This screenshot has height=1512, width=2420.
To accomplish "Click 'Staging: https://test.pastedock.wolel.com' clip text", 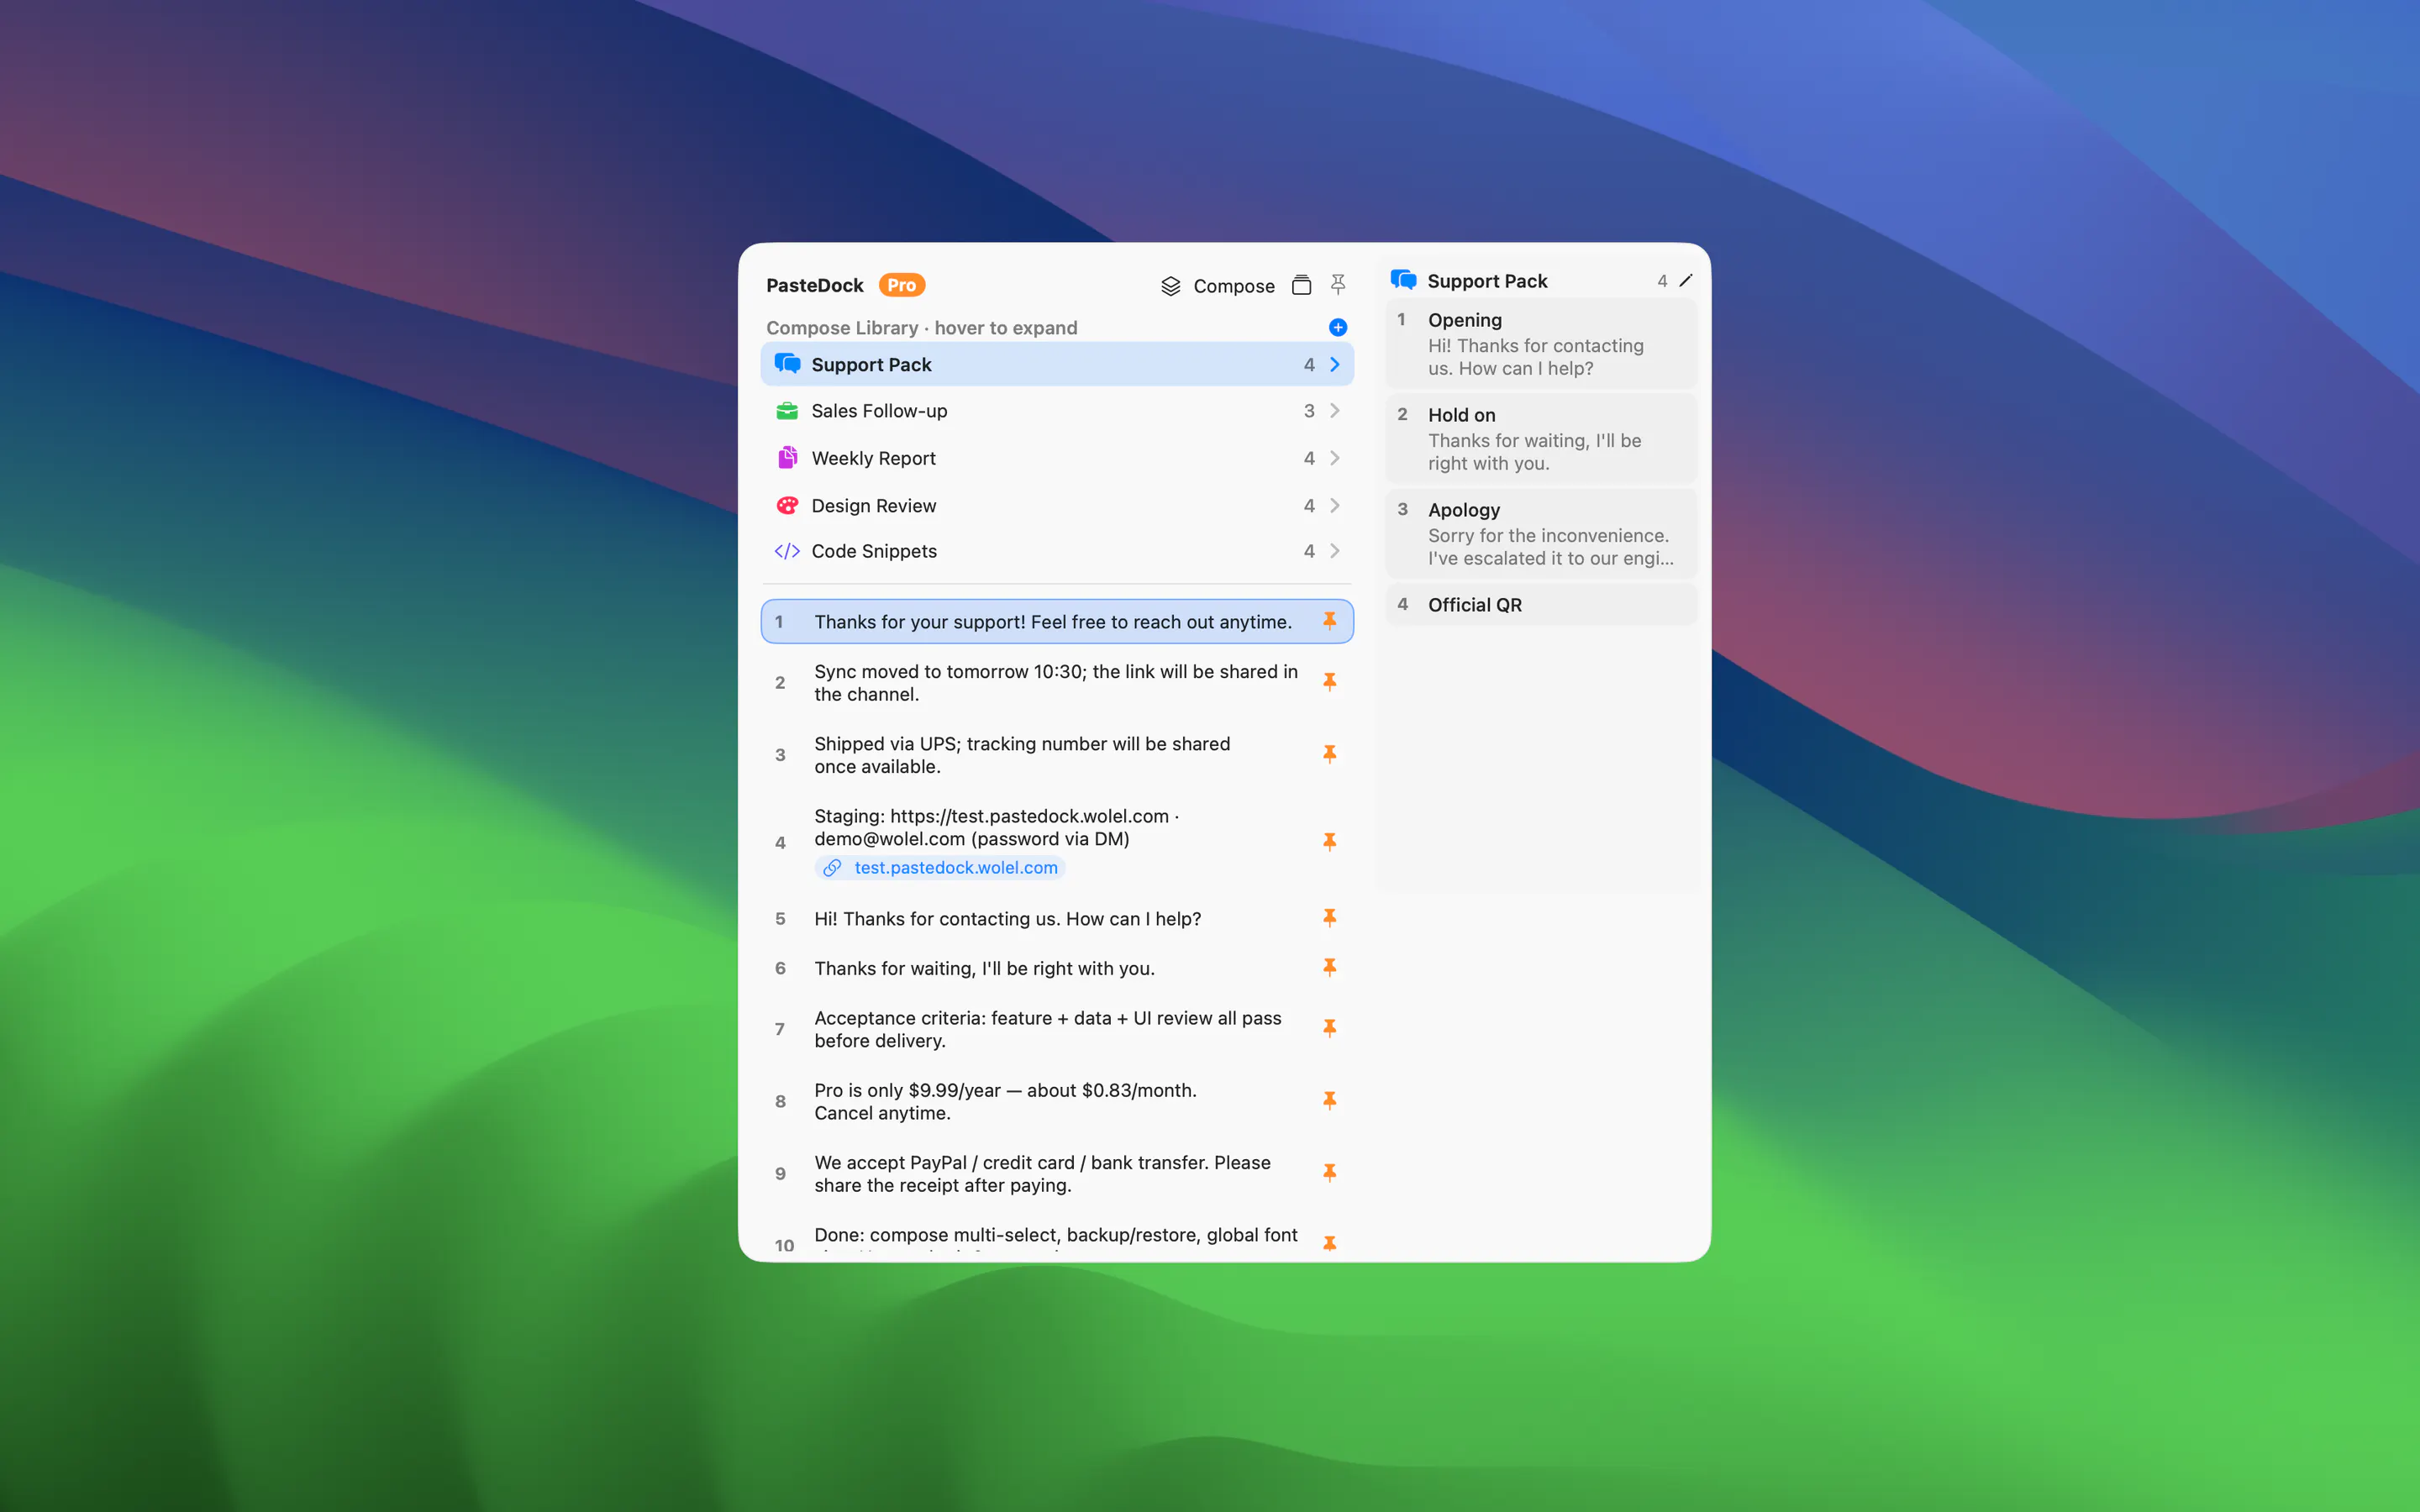I will [x=996, y=827].
